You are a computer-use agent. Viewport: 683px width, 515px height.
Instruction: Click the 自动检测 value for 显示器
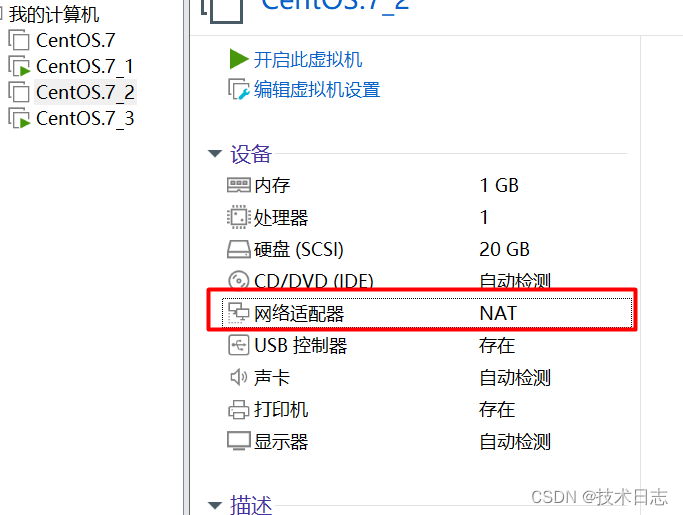click(515, 441)
